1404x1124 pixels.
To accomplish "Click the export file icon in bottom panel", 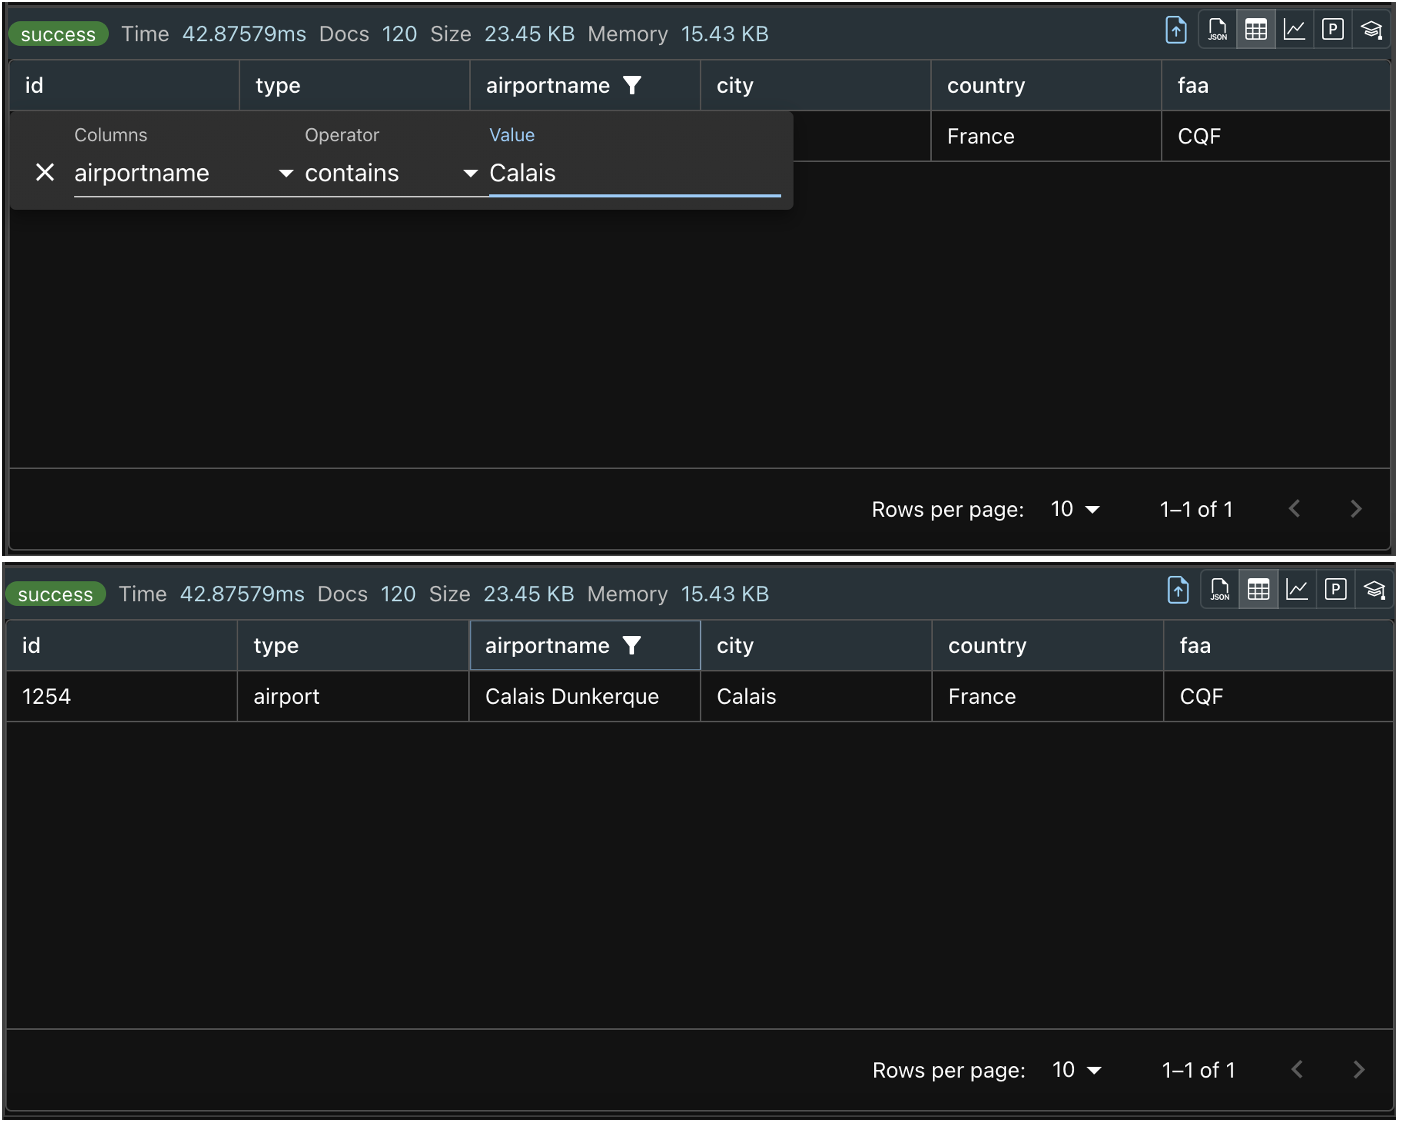I will point(1178,590).
